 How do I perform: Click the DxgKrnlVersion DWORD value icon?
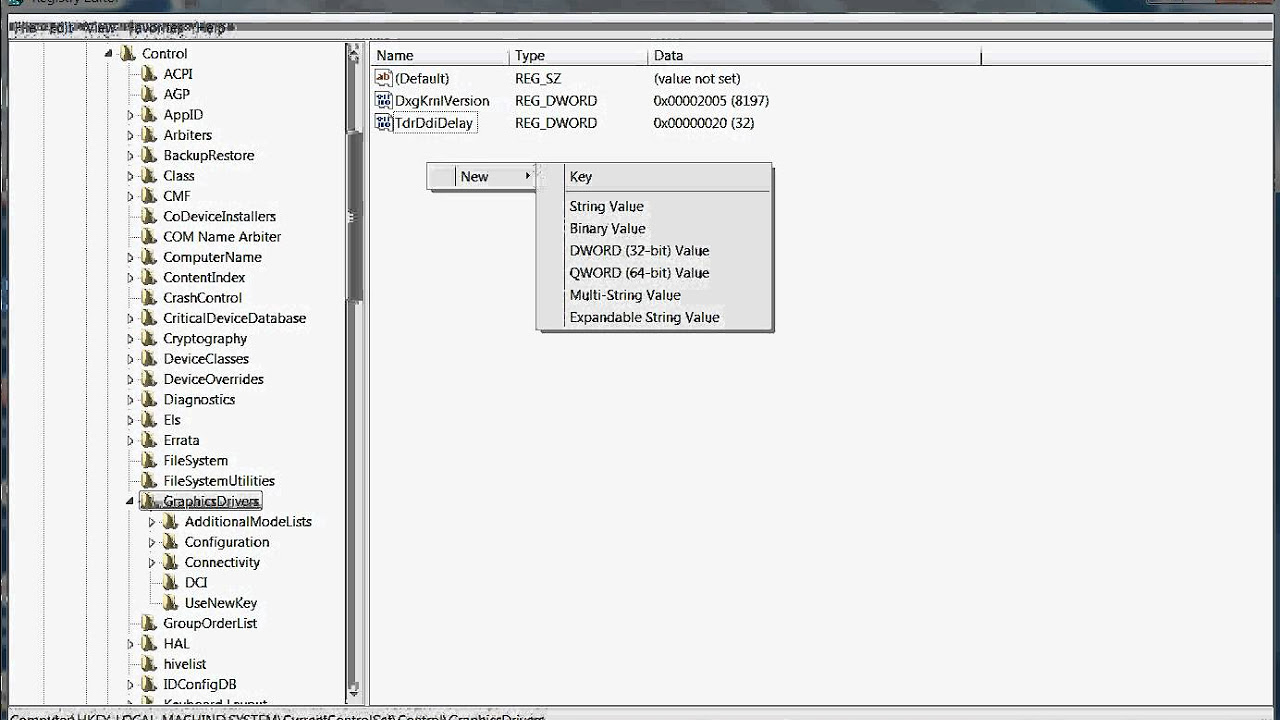click(x=383, y=100)
